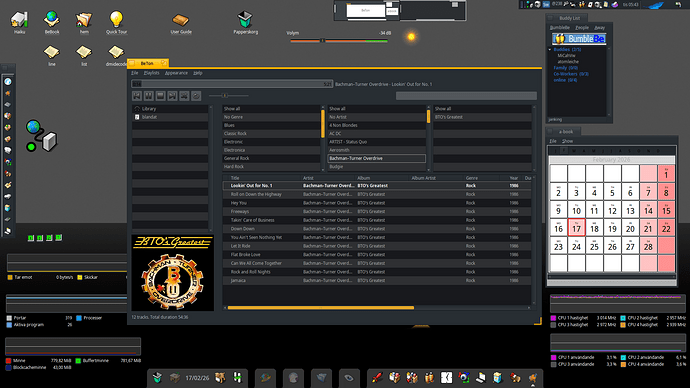Click Show all in the genre list
Screen dimensions: 690x388
pyautogui.click(x=272, y=109)
